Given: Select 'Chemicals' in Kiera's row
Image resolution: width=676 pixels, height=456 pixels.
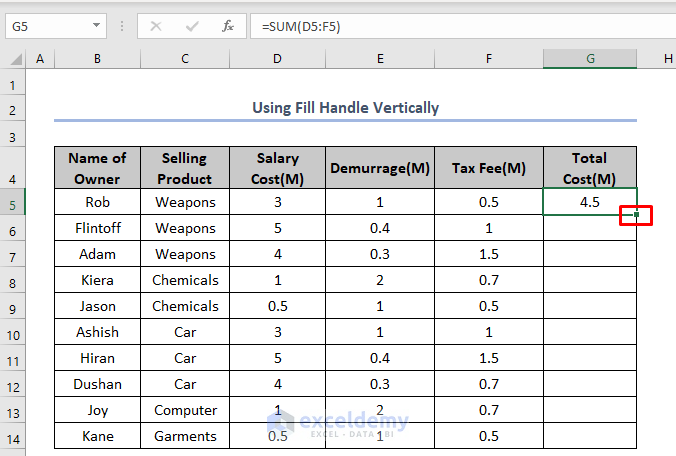Looking at the screenshot, I should tap(185, 280).
